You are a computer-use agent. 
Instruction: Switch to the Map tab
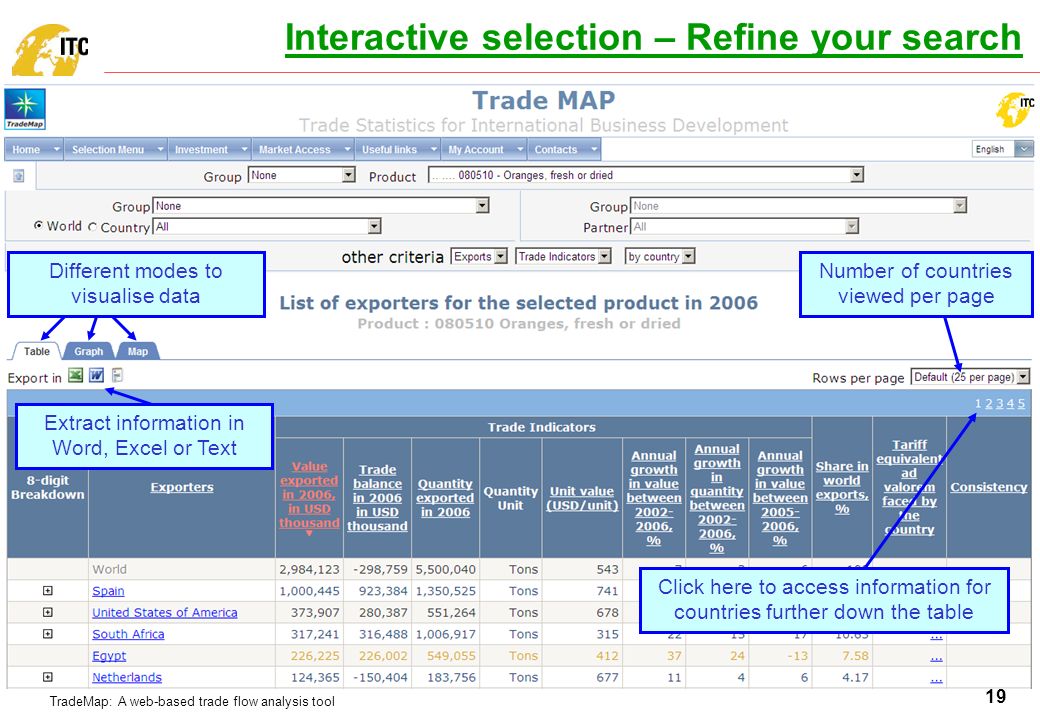coord(137,351)
